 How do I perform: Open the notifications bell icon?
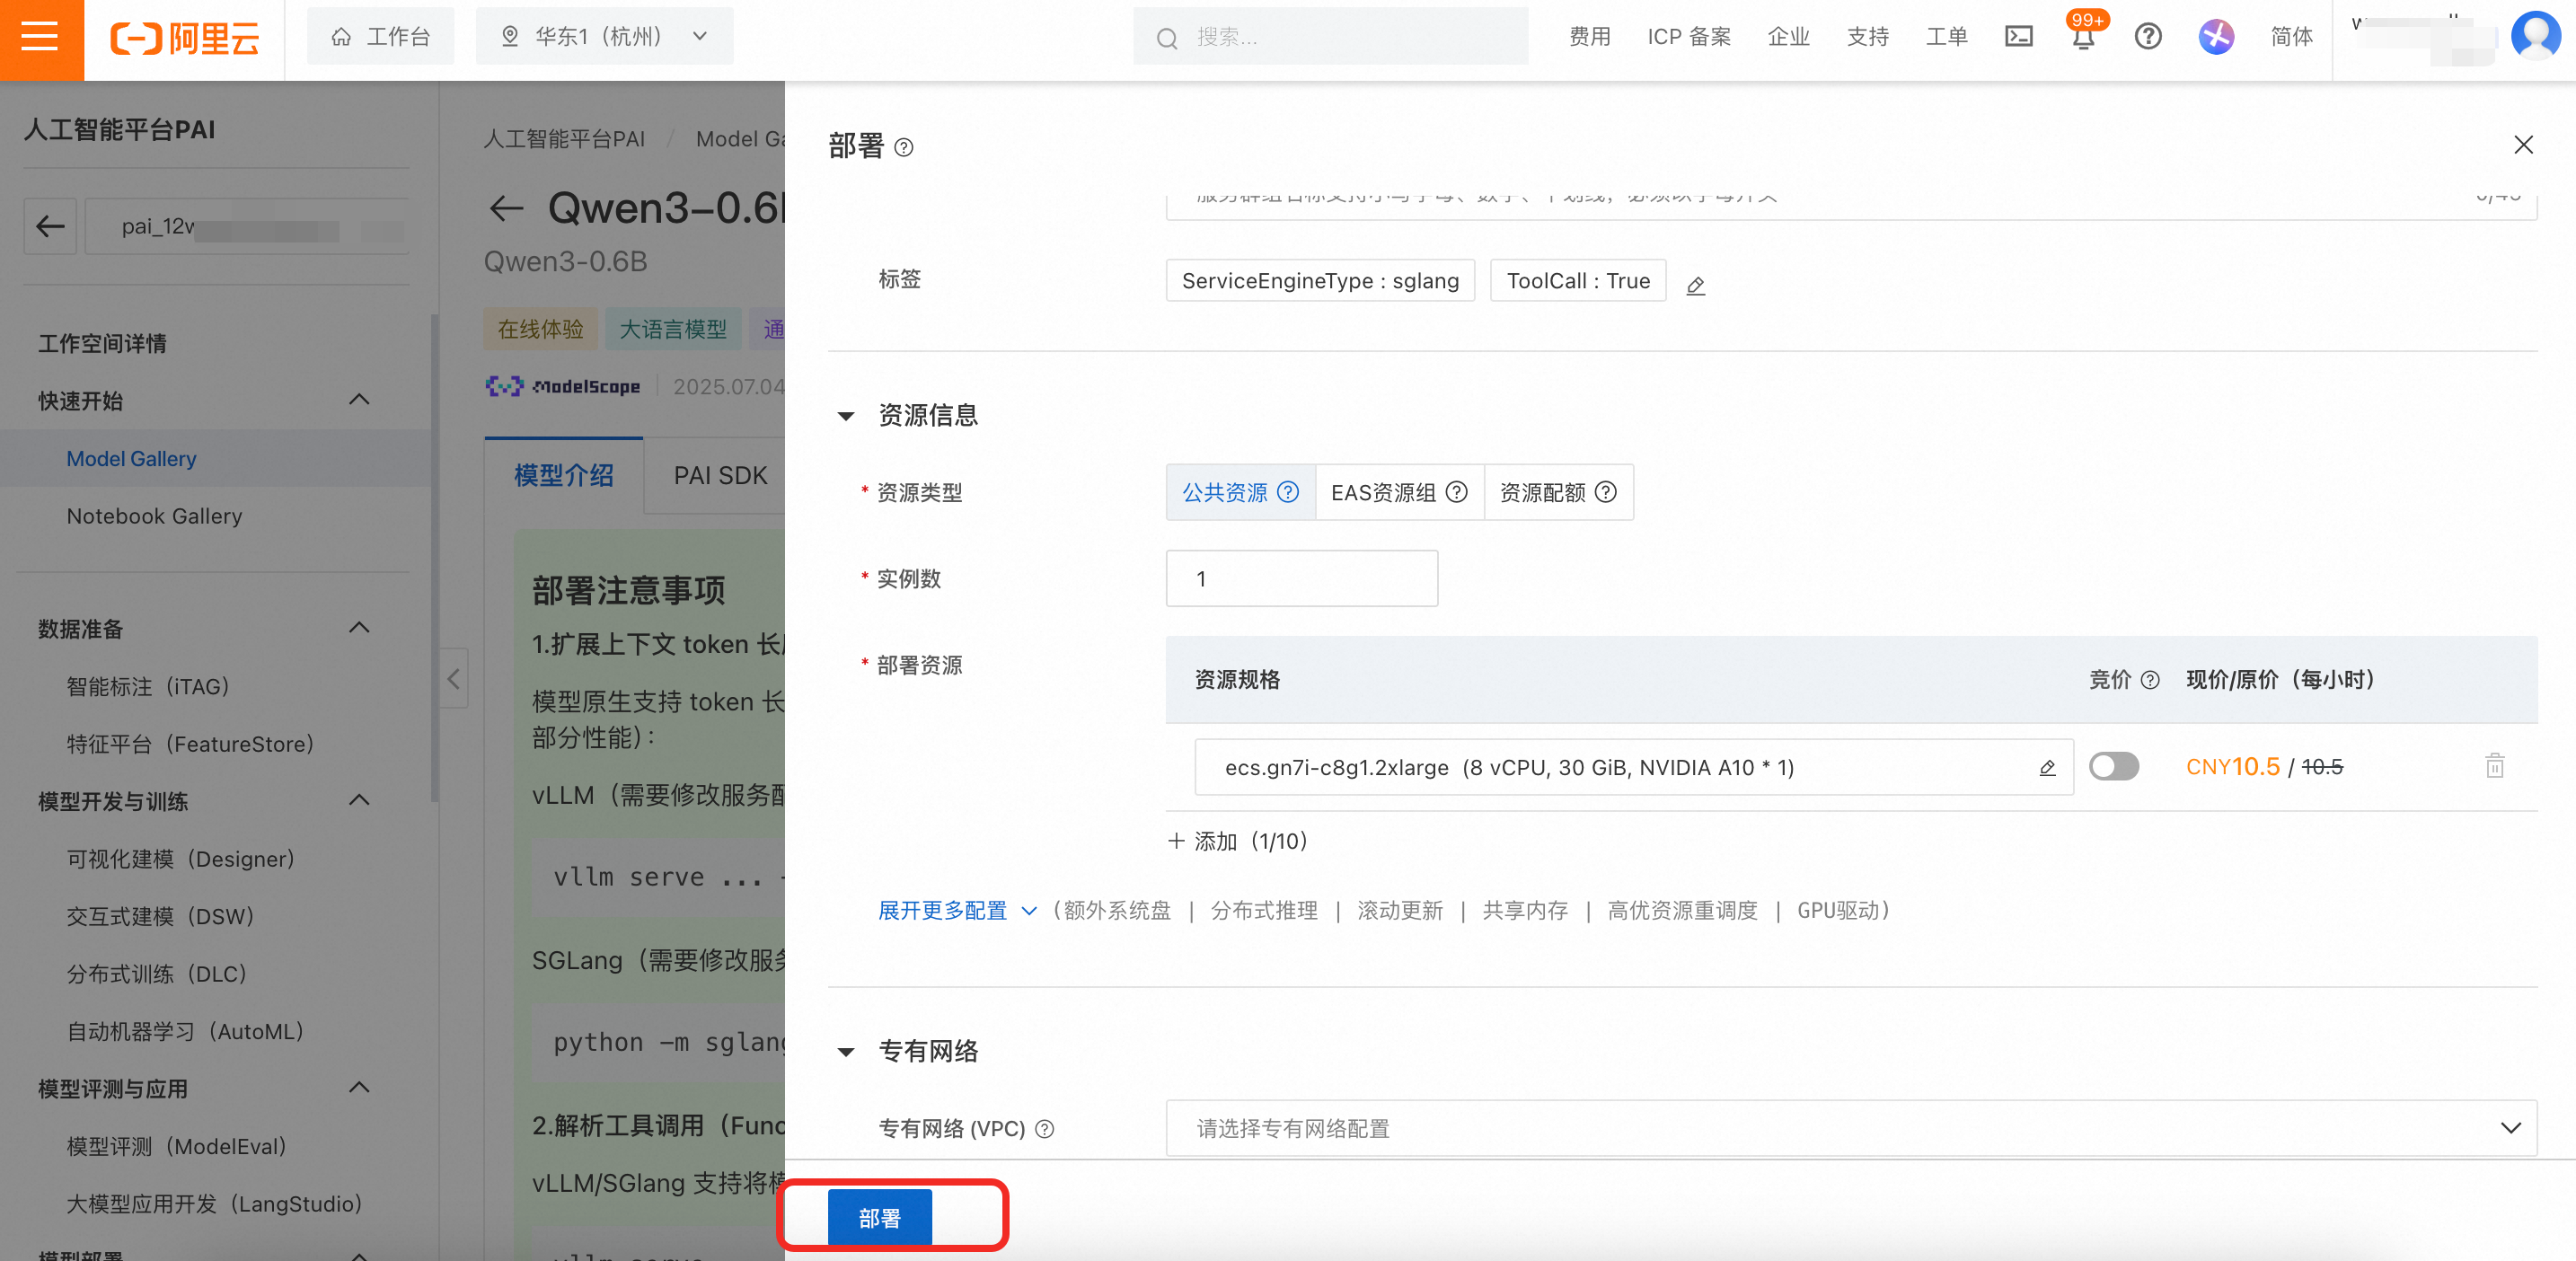[2083, 38]
